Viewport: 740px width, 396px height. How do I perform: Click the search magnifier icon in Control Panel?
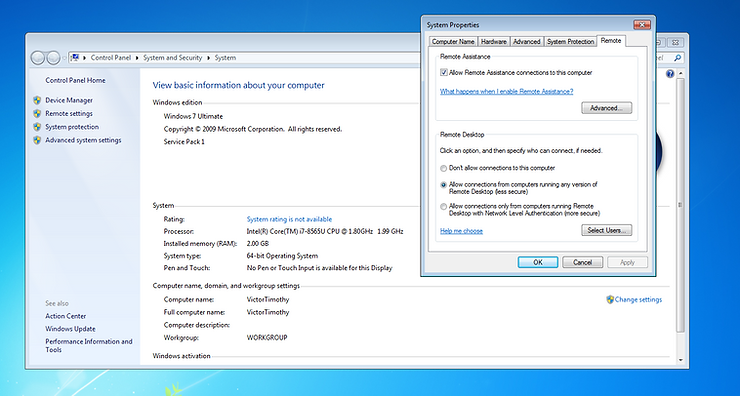coord(677,58)
